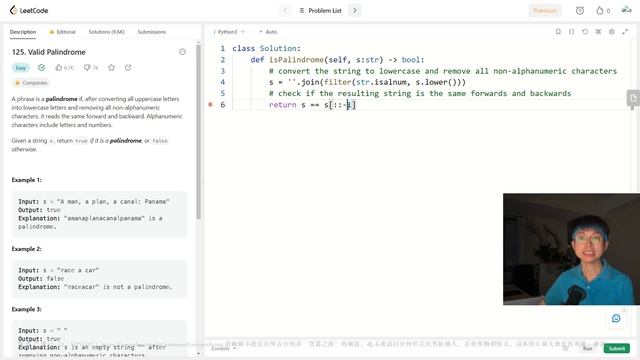Toggle the favorite star icon
Image resolution: width=640 pixels, height=360 pixels.
pyautogui.click(x=111, y=68)
